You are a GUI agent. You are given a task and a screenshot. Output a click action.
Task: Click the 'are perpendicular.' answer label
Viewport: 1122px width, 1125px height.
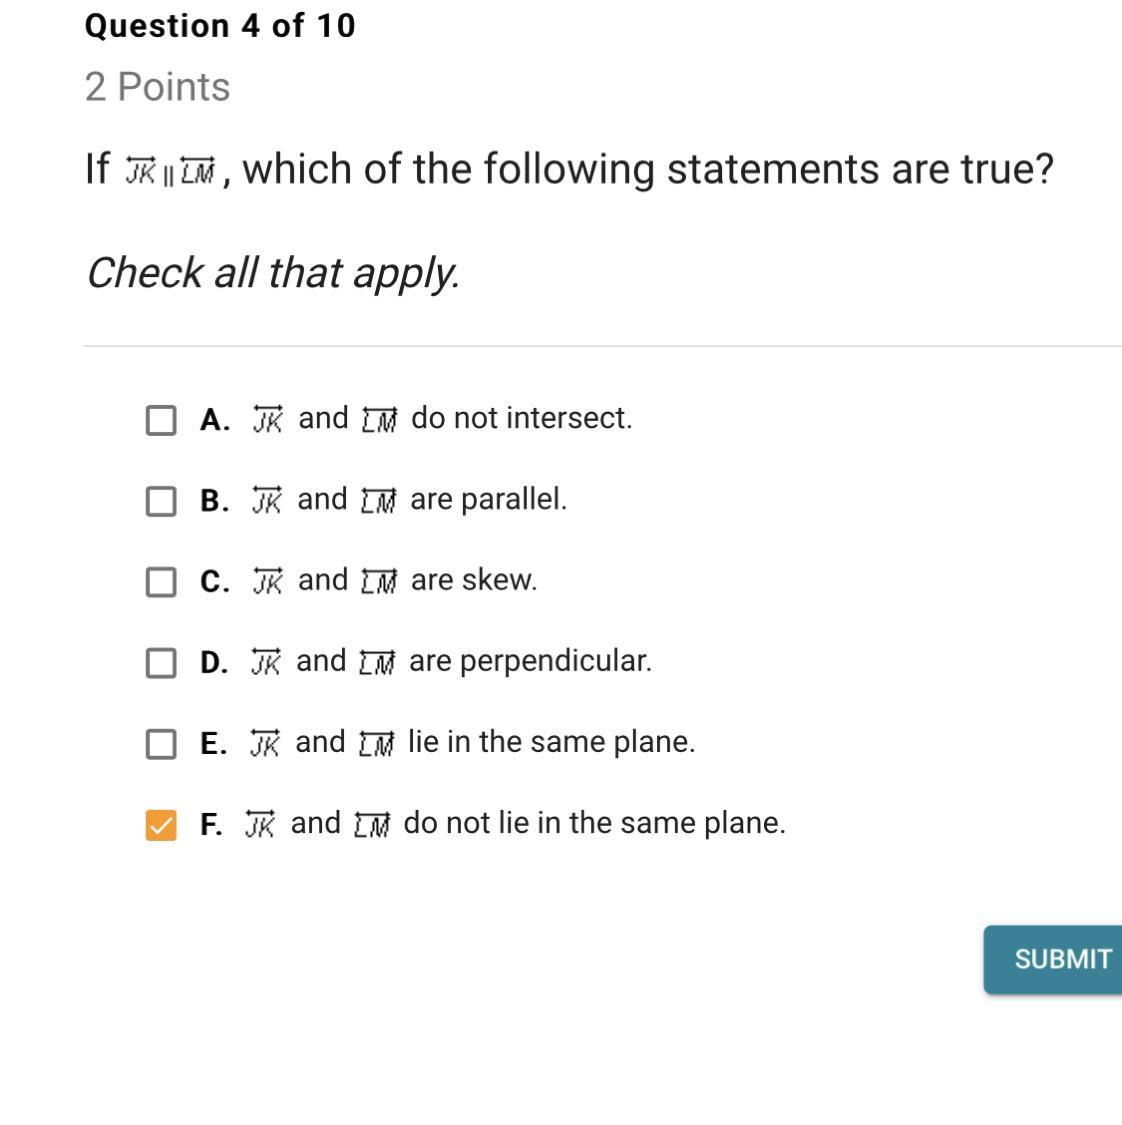pos(530,661)
